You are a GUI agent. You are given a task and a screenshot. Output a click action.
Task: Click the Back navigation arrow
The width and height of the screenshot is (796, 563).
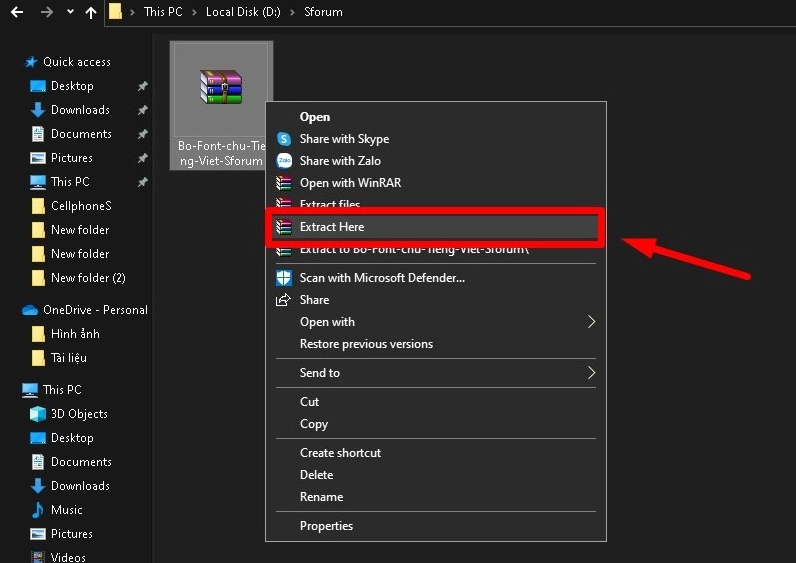coord(17,12)
